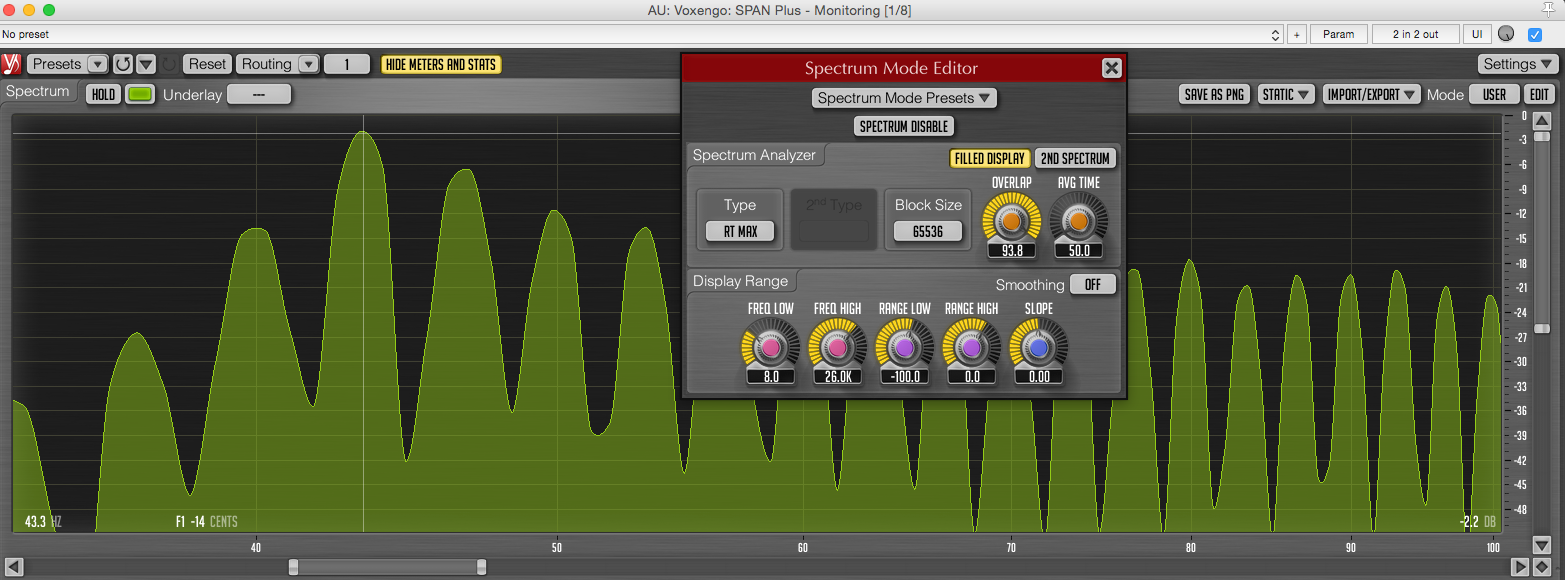Click the greyed-out redo arrow icon
The image size is (1565, 580).
[x=169, y=64]
